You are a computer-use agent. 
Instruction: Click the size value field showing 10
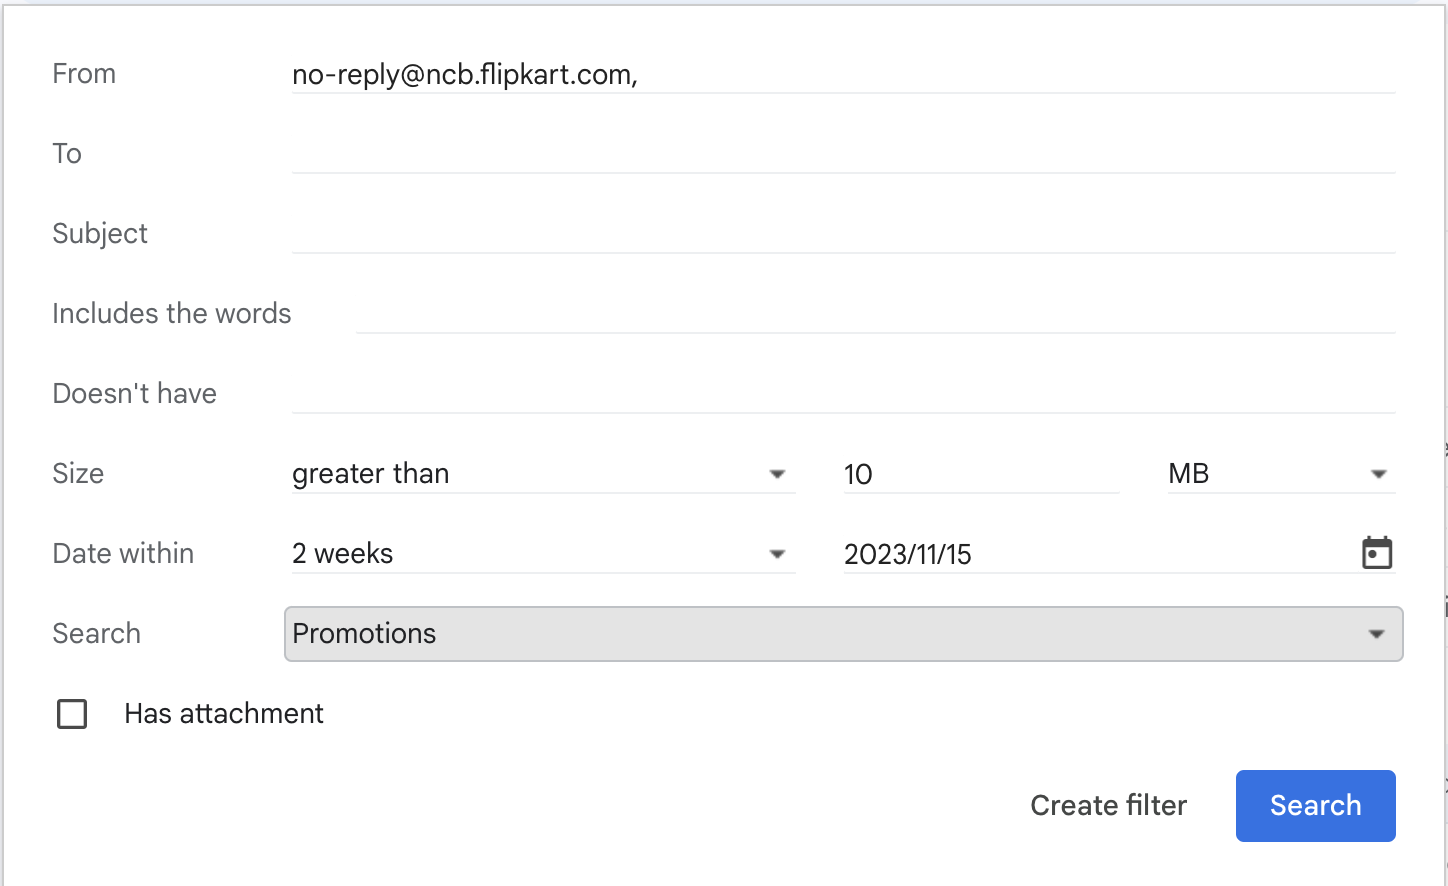(x=980, y=474)
